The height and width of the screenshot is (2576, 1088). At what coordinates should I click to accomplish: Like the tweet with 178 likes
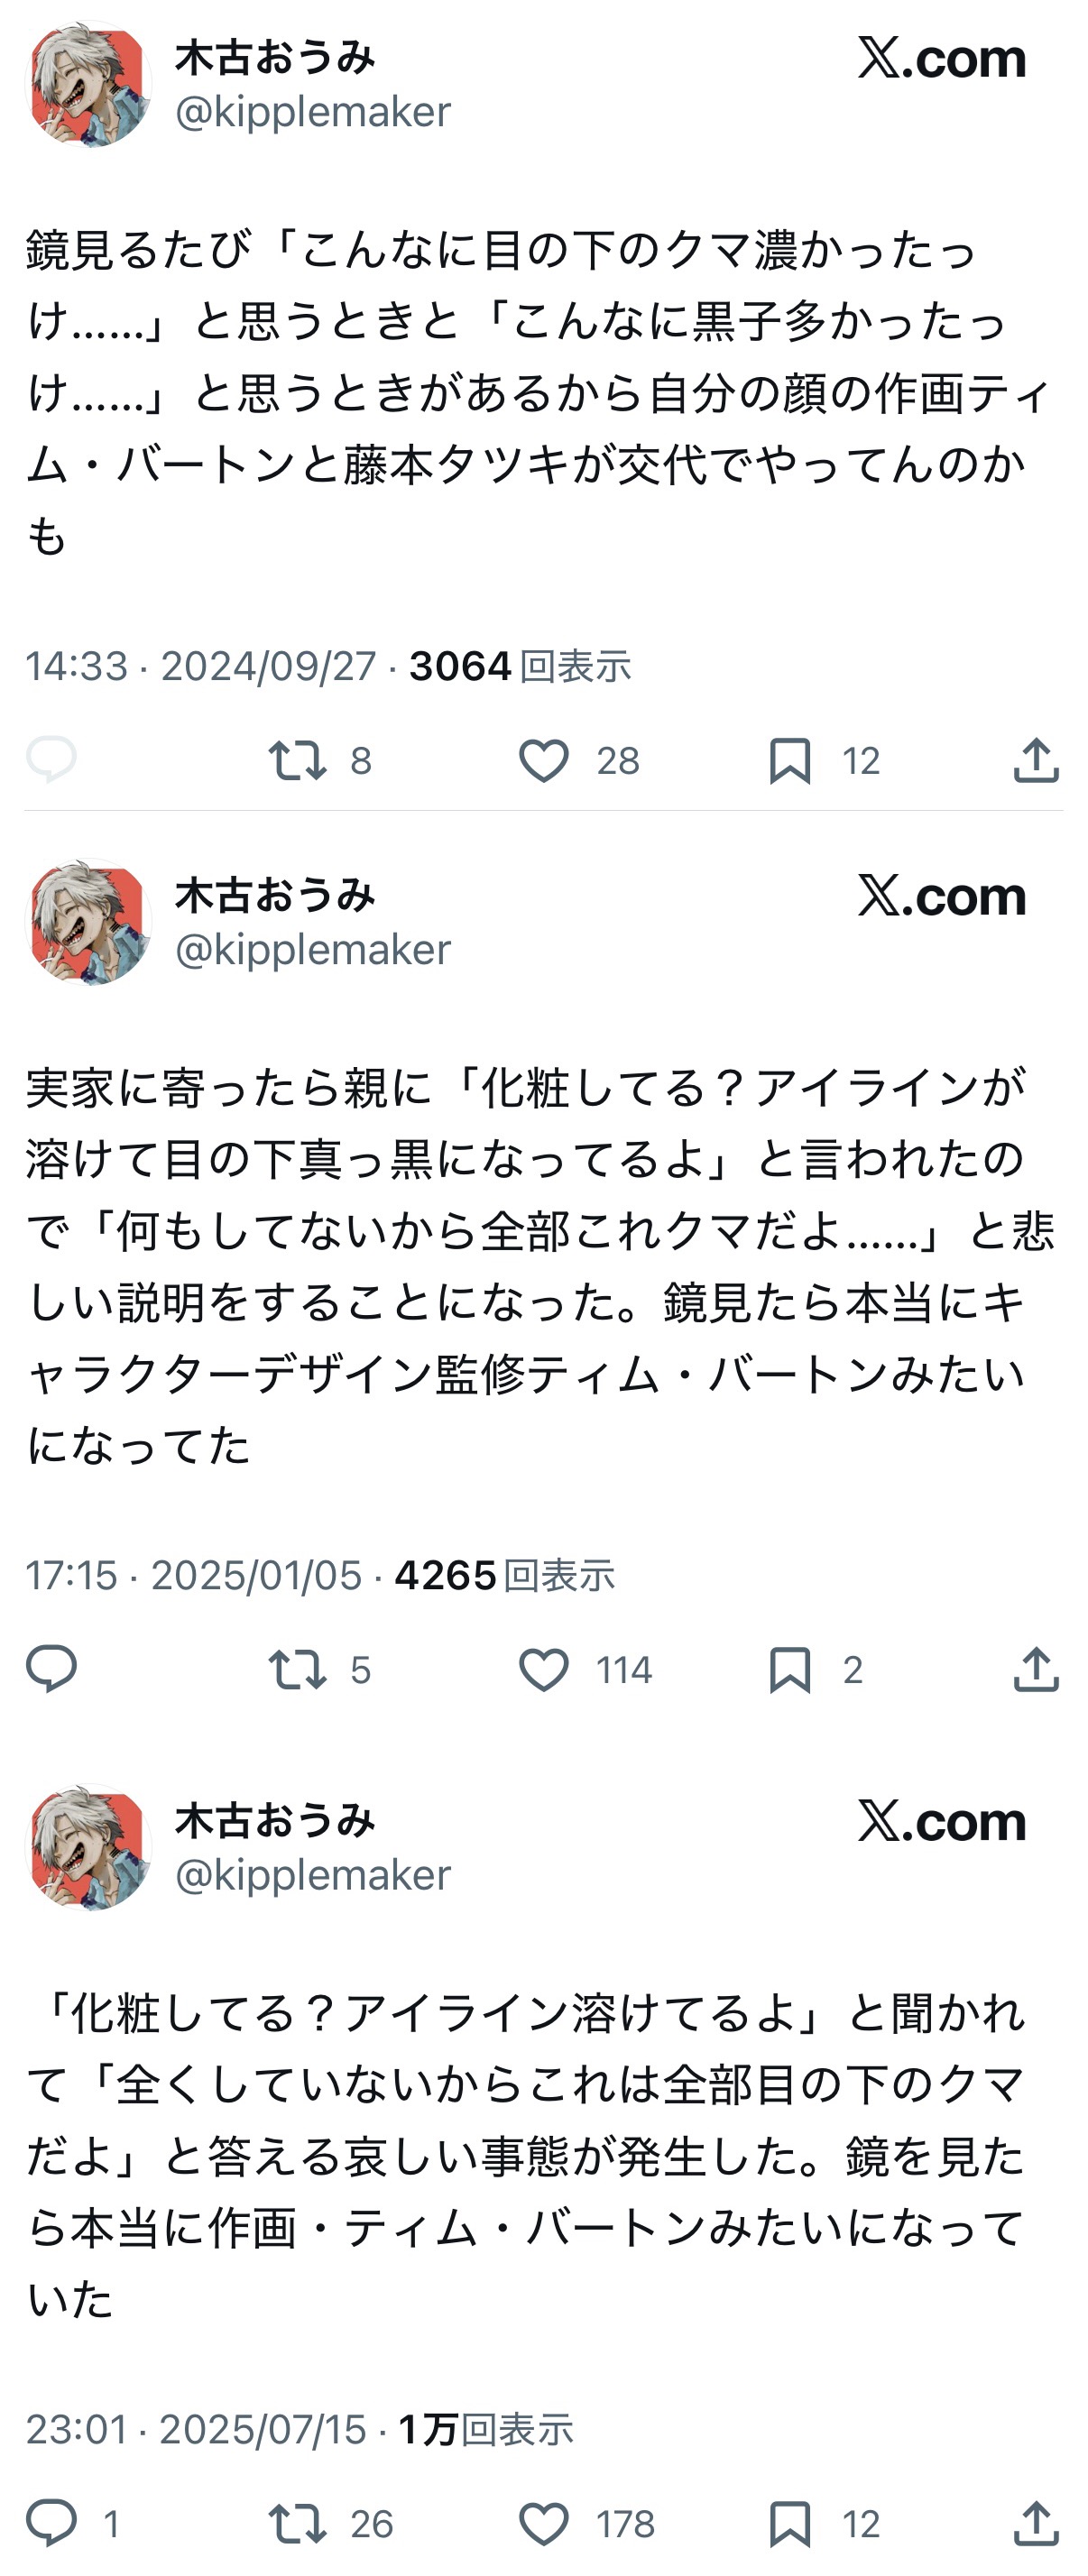pyautogui.click(x=544, y=2523)
